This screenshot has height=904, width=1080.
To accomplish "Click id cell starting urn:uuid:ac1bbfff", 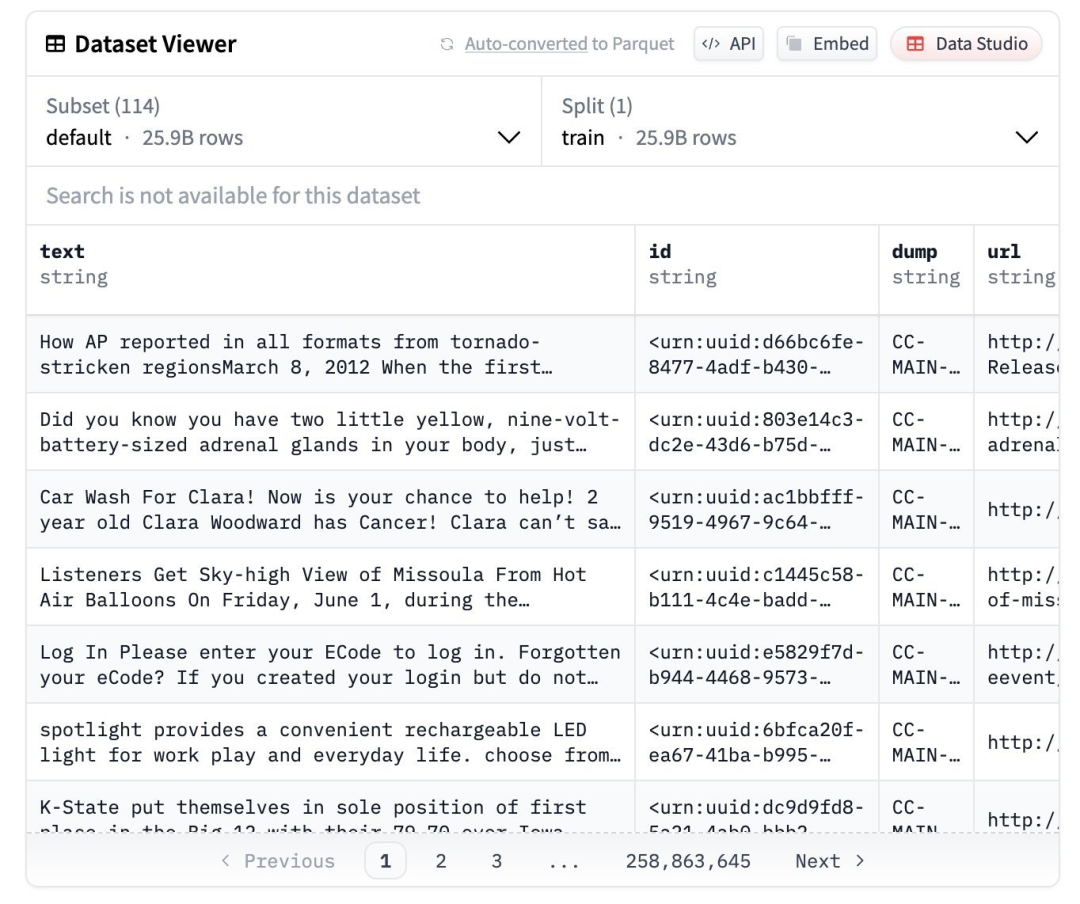I will point(756,510).
